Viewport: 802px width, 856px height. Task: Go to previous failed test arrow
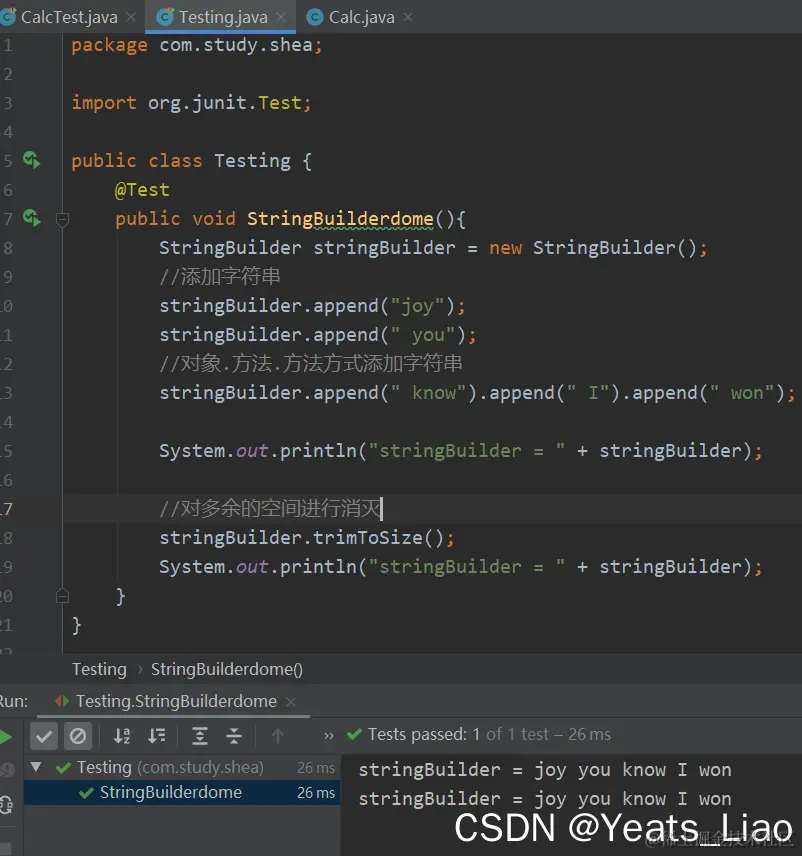pyautogui.click(x=277, y=736)
